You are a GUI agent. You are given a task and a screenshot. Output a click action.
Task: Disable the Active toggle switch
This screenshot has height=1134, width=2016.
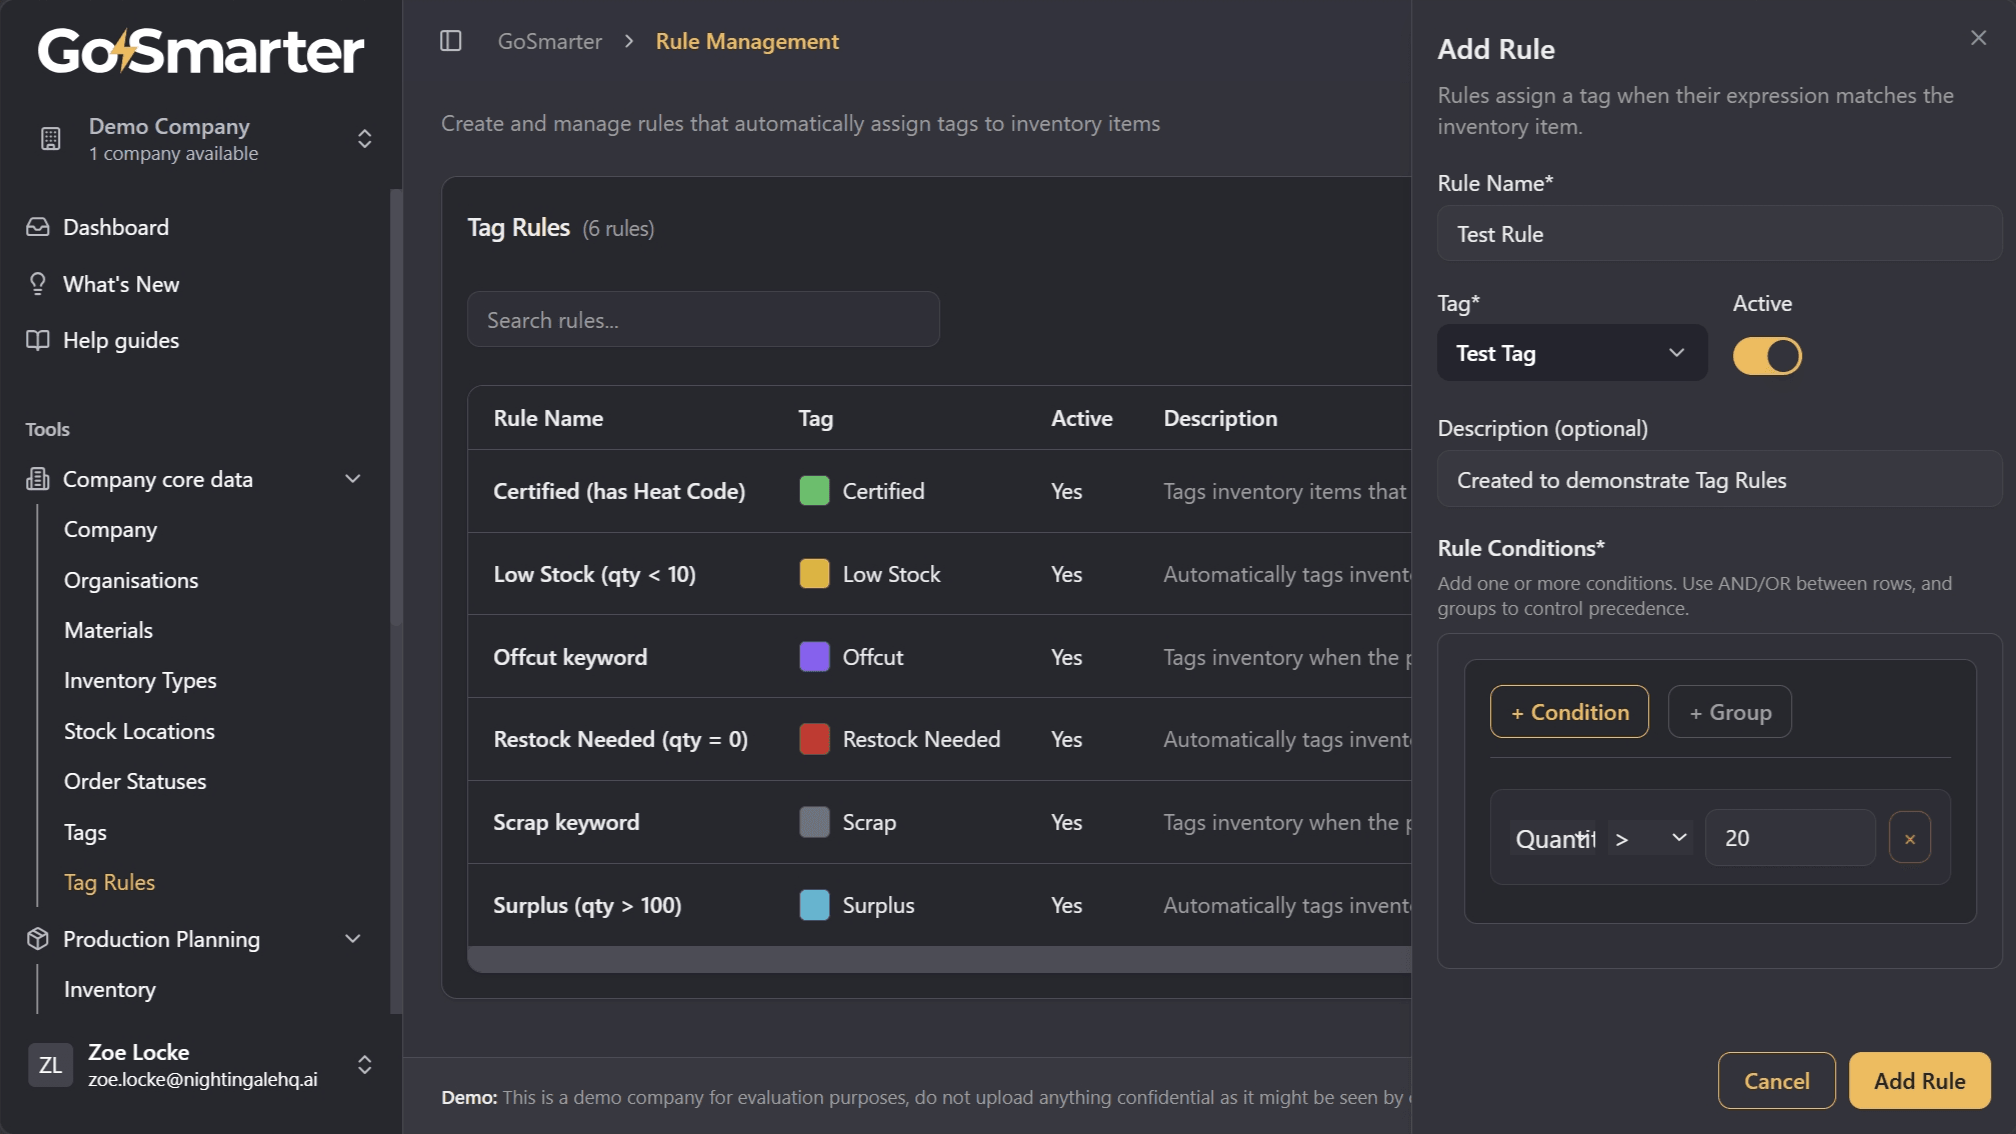click(1767, 356)
